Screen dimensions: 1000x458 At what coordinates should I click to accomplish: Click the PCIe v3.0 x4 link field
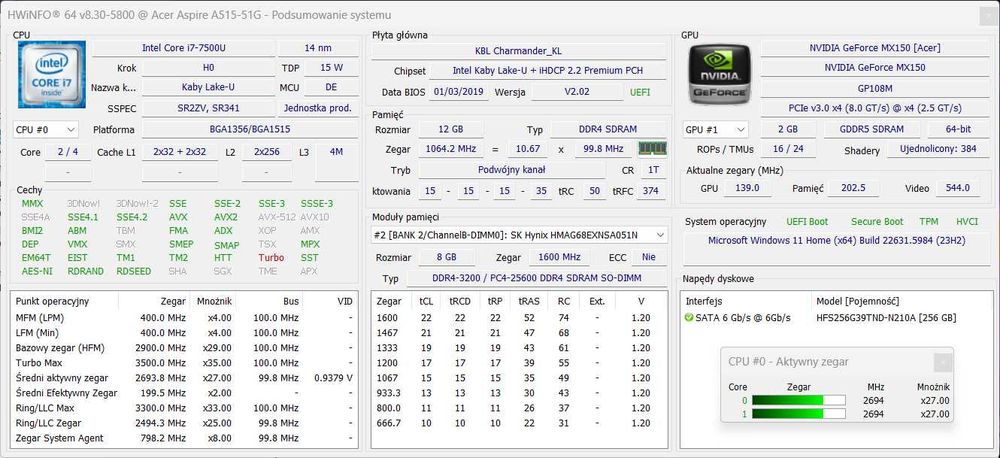pyautogui.click(x=874, y=108)
